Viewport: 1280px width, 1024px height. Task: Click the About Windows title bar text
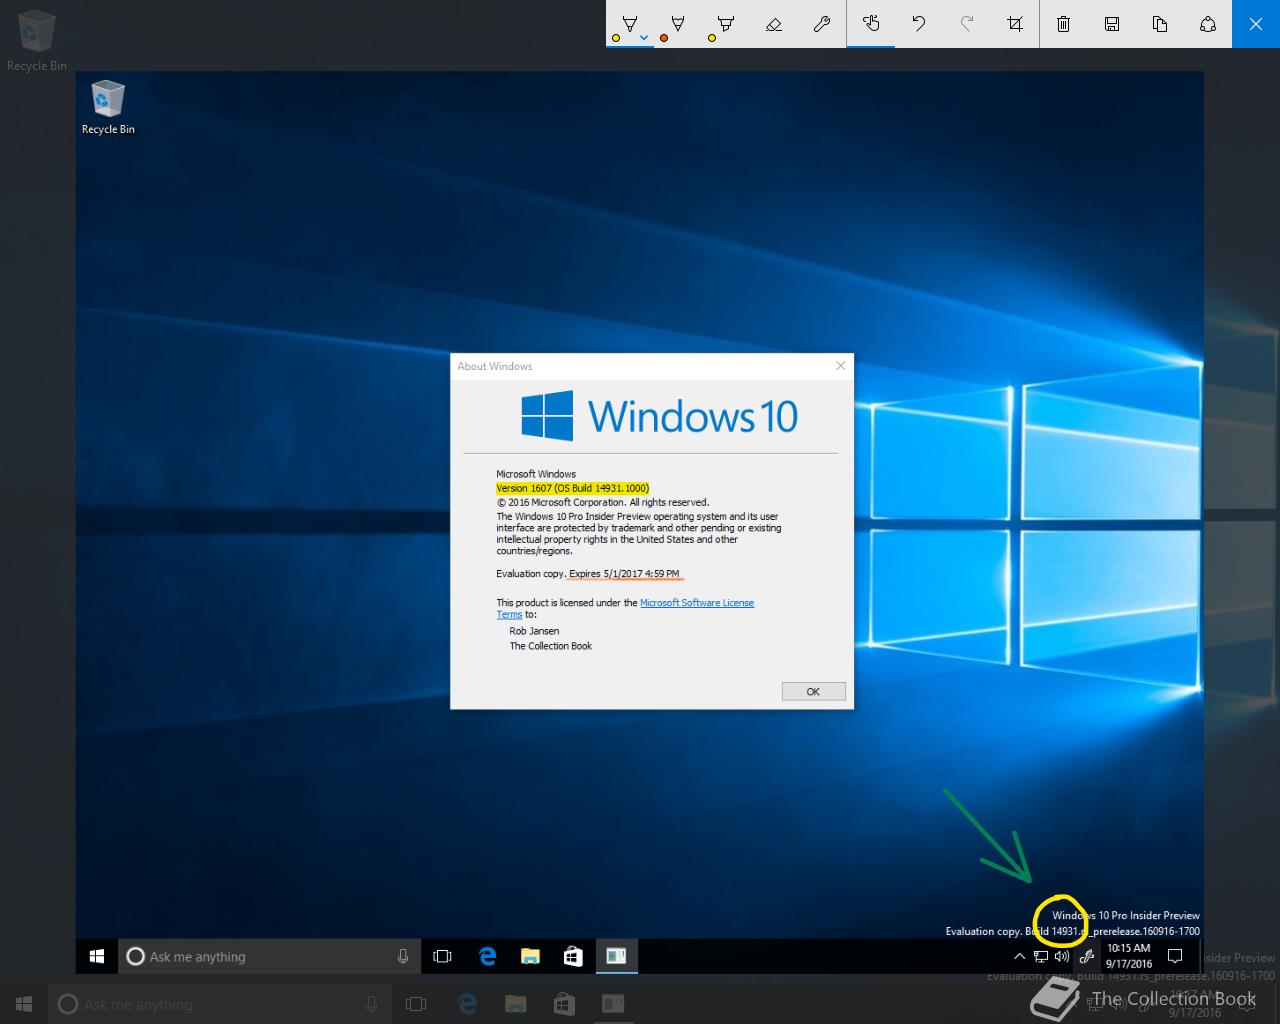(x=495, y=366)
